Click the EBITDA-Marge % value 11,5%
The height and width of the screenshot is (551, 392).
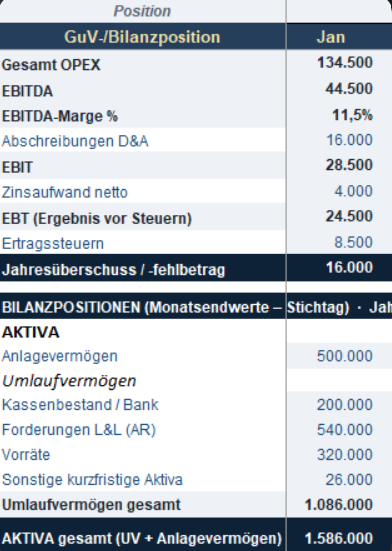352,115
